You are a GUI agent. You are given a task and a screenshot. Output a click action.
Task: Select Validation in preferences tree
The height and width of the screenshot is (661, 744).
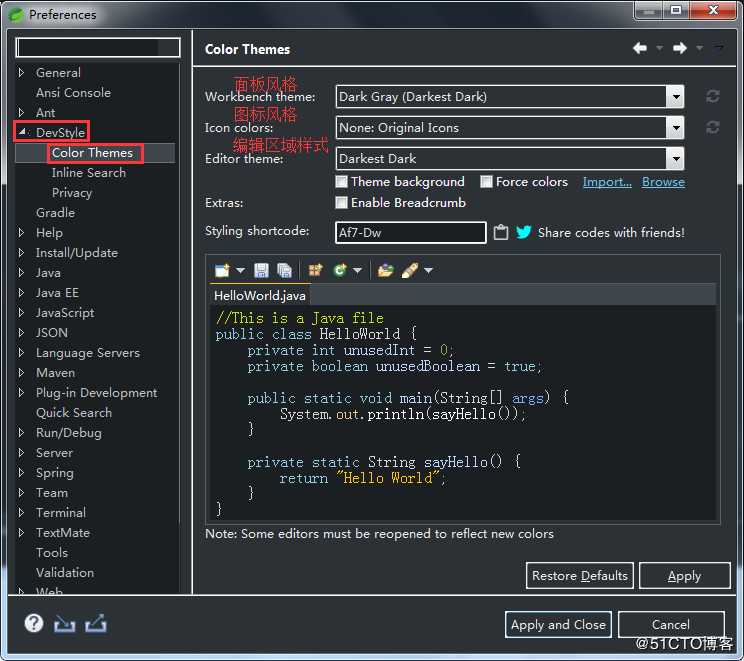tap(65, 573)
